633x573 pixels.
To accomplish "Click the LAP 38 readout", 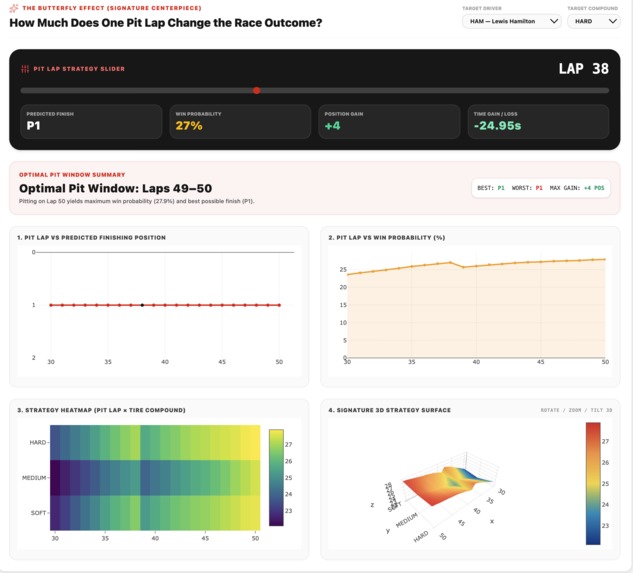I will tap(583, 69).
